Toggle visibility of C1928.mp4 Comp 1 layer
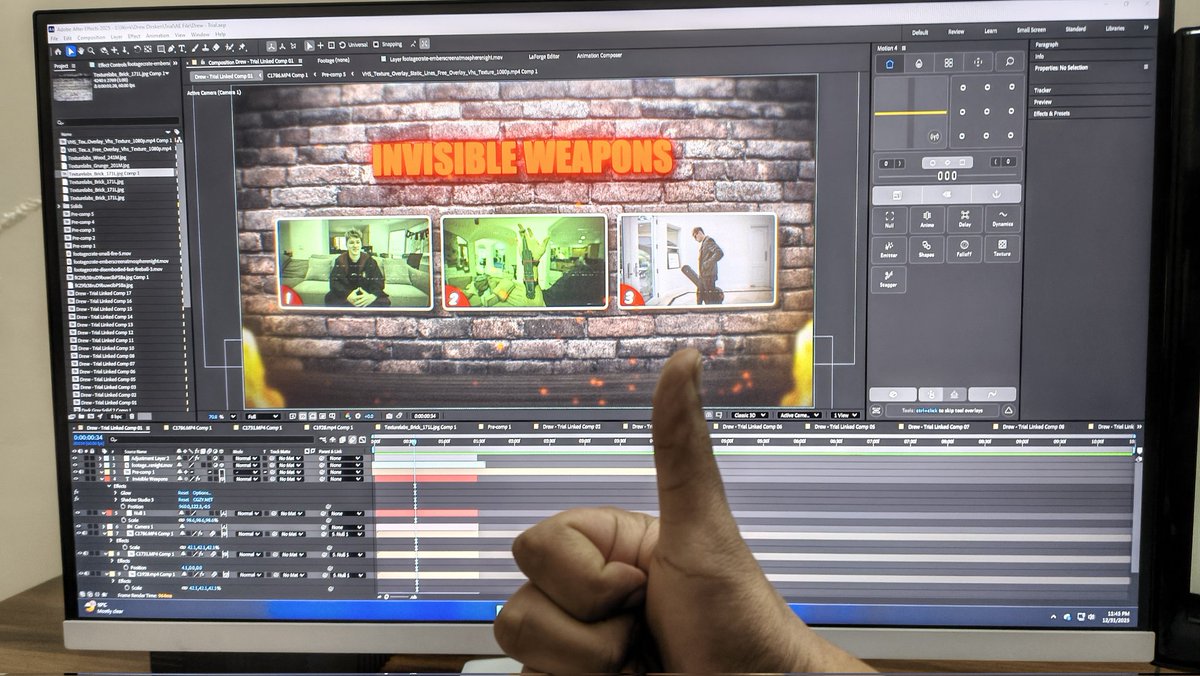 click(x=81, y=574)
